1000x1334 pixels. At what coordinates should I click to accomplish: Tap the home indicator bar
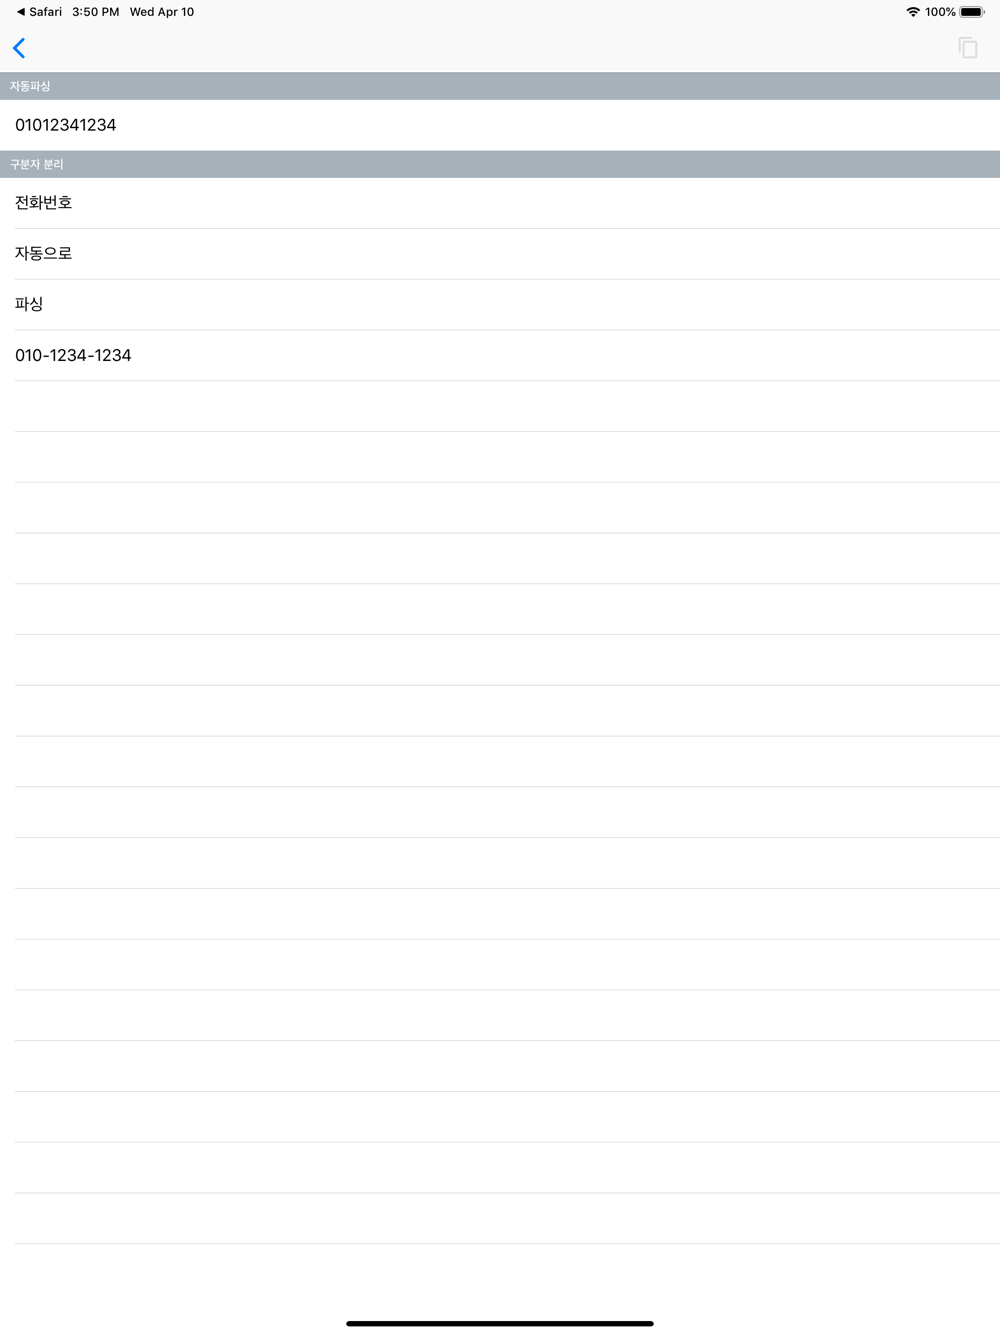point(500,1323)
